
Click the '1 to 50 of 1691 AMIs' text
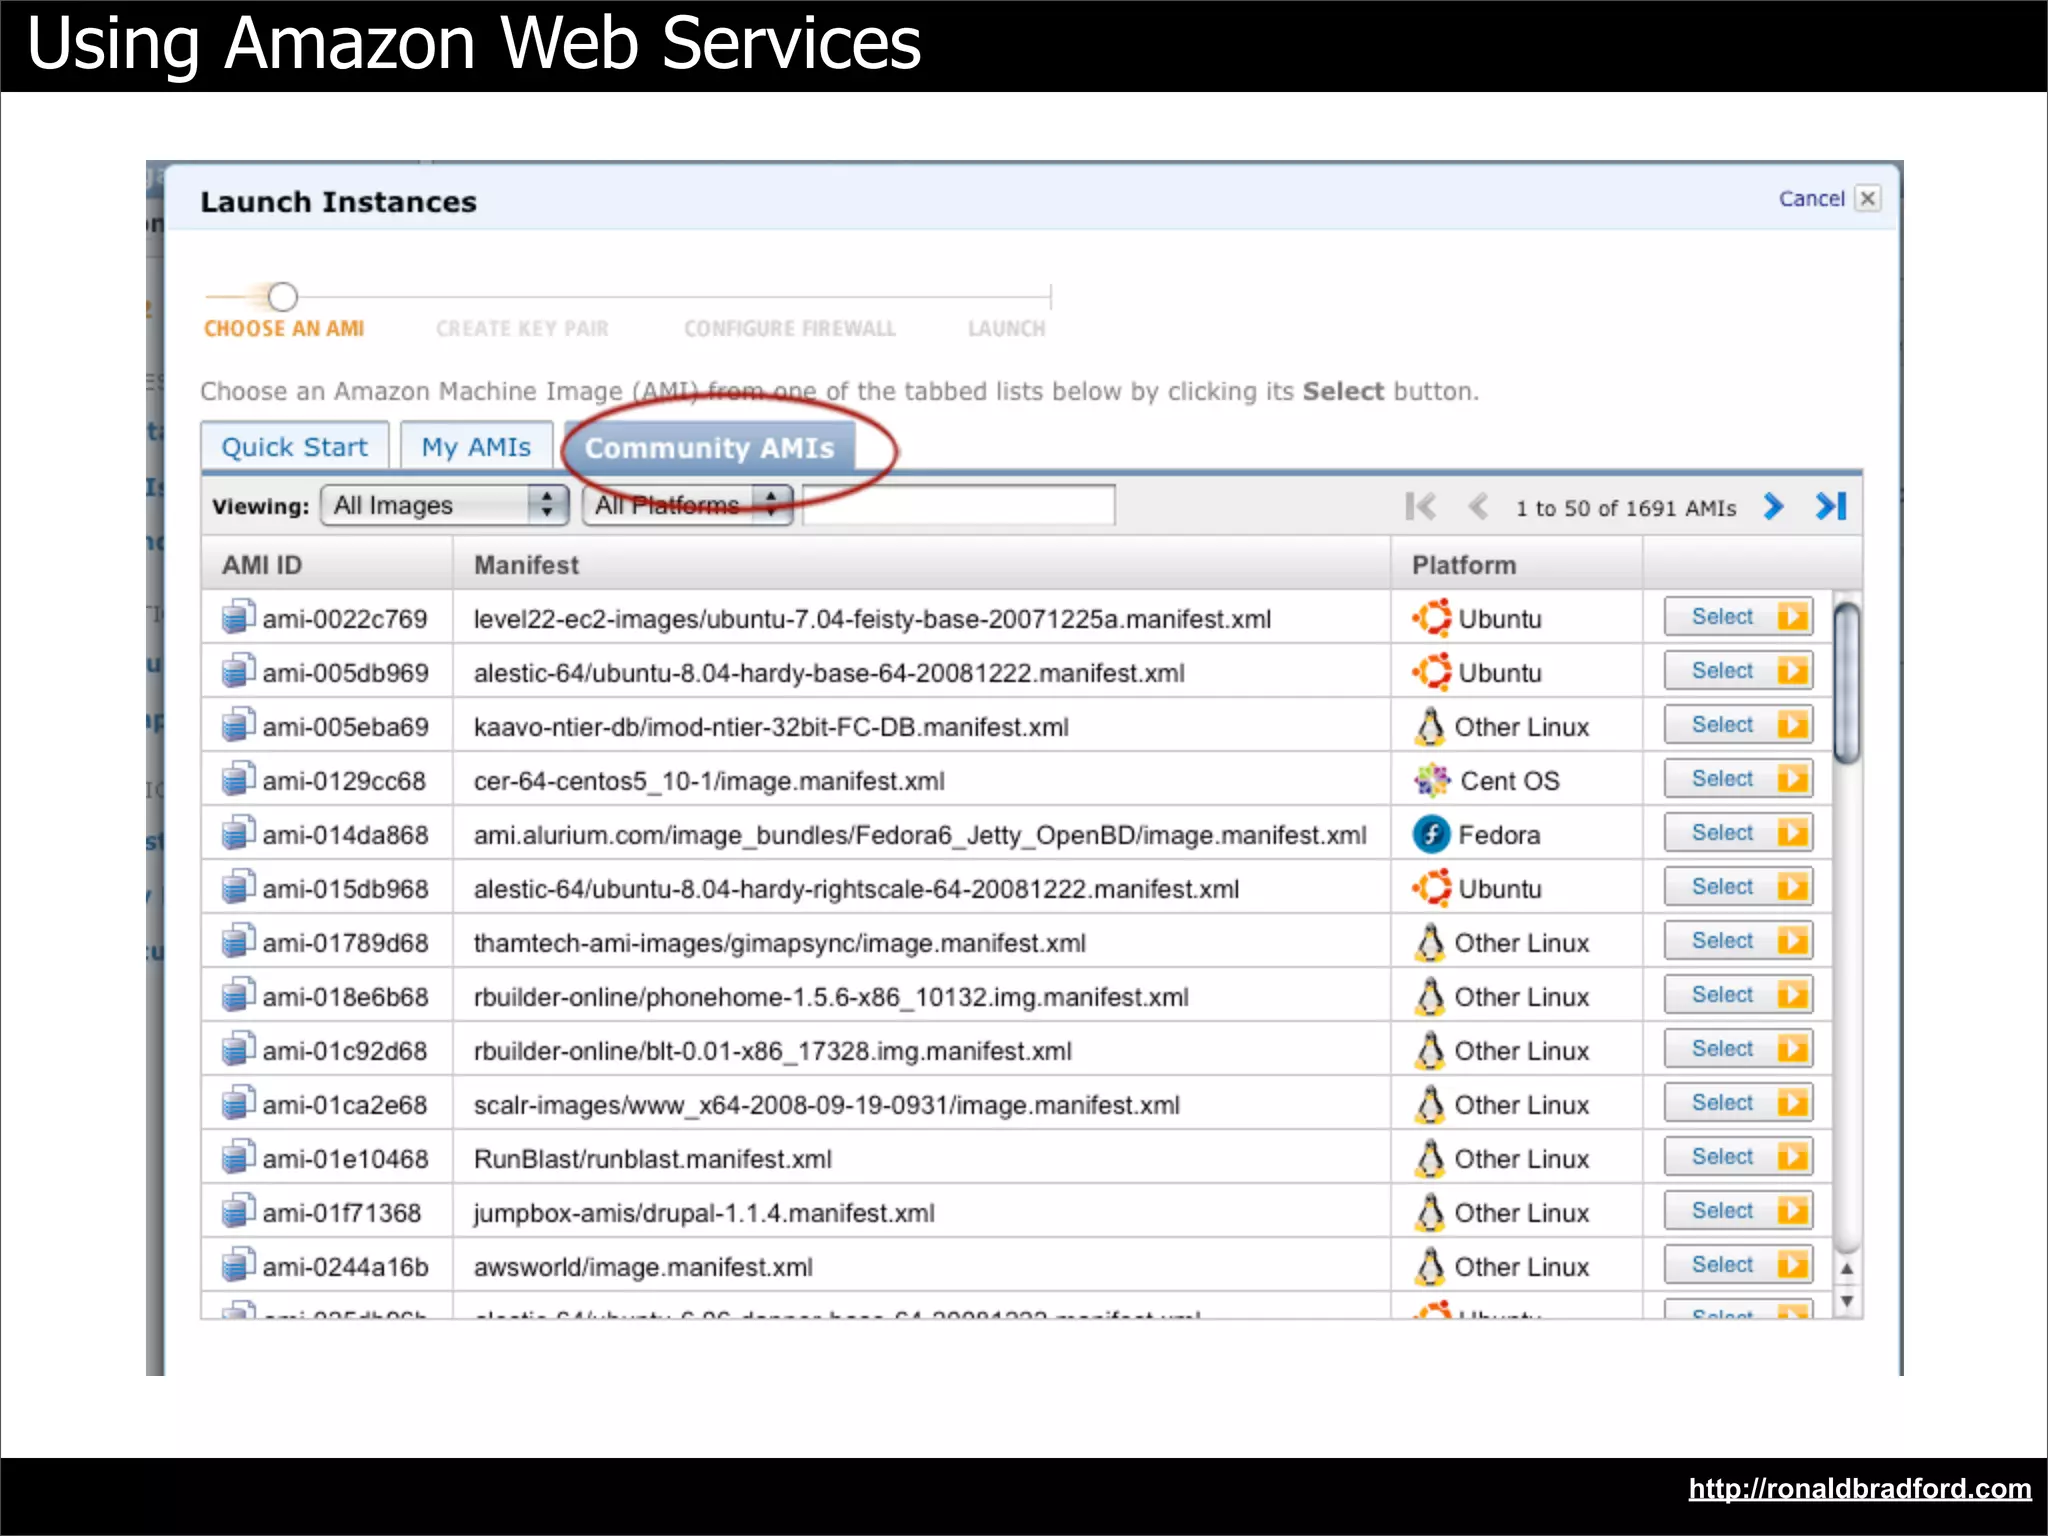click(x=1626, y=508)
